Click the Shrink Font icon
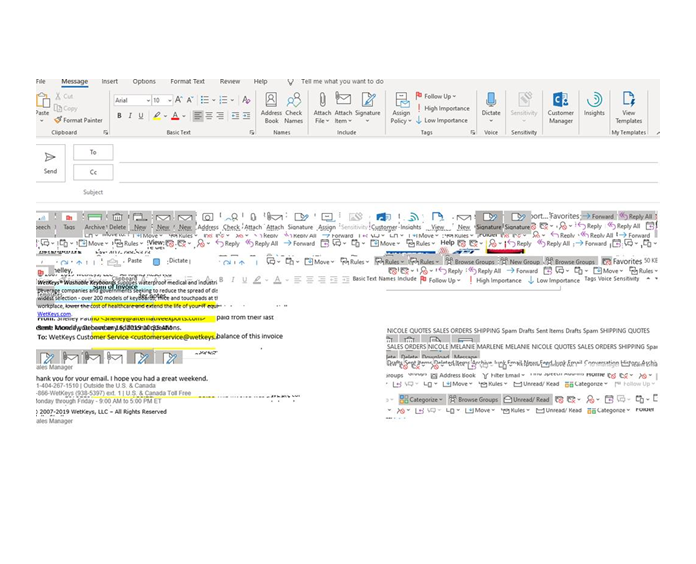This screenshot has width=696, height=564. coord(190,100)
